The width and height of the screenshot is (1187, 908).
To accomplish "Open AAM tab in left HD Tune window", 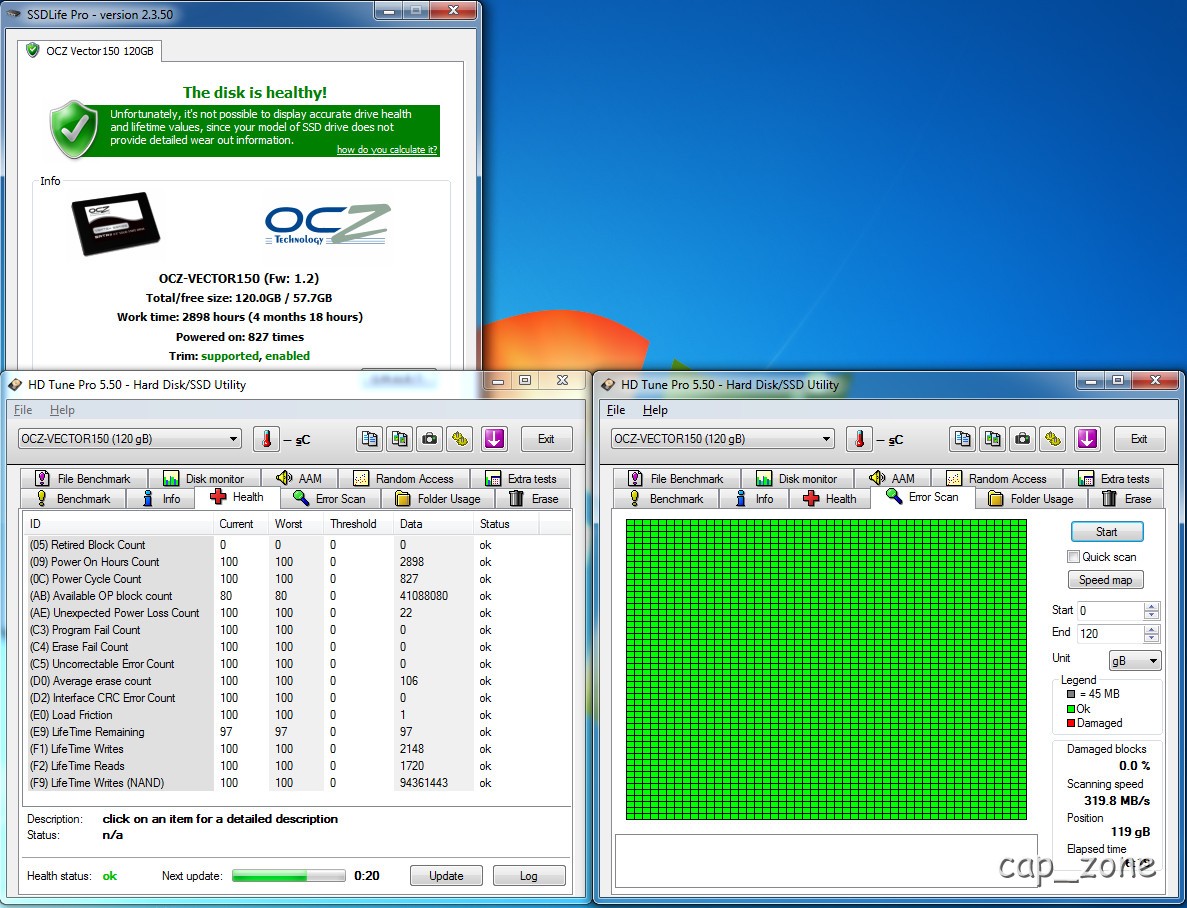I will [300, 479].
